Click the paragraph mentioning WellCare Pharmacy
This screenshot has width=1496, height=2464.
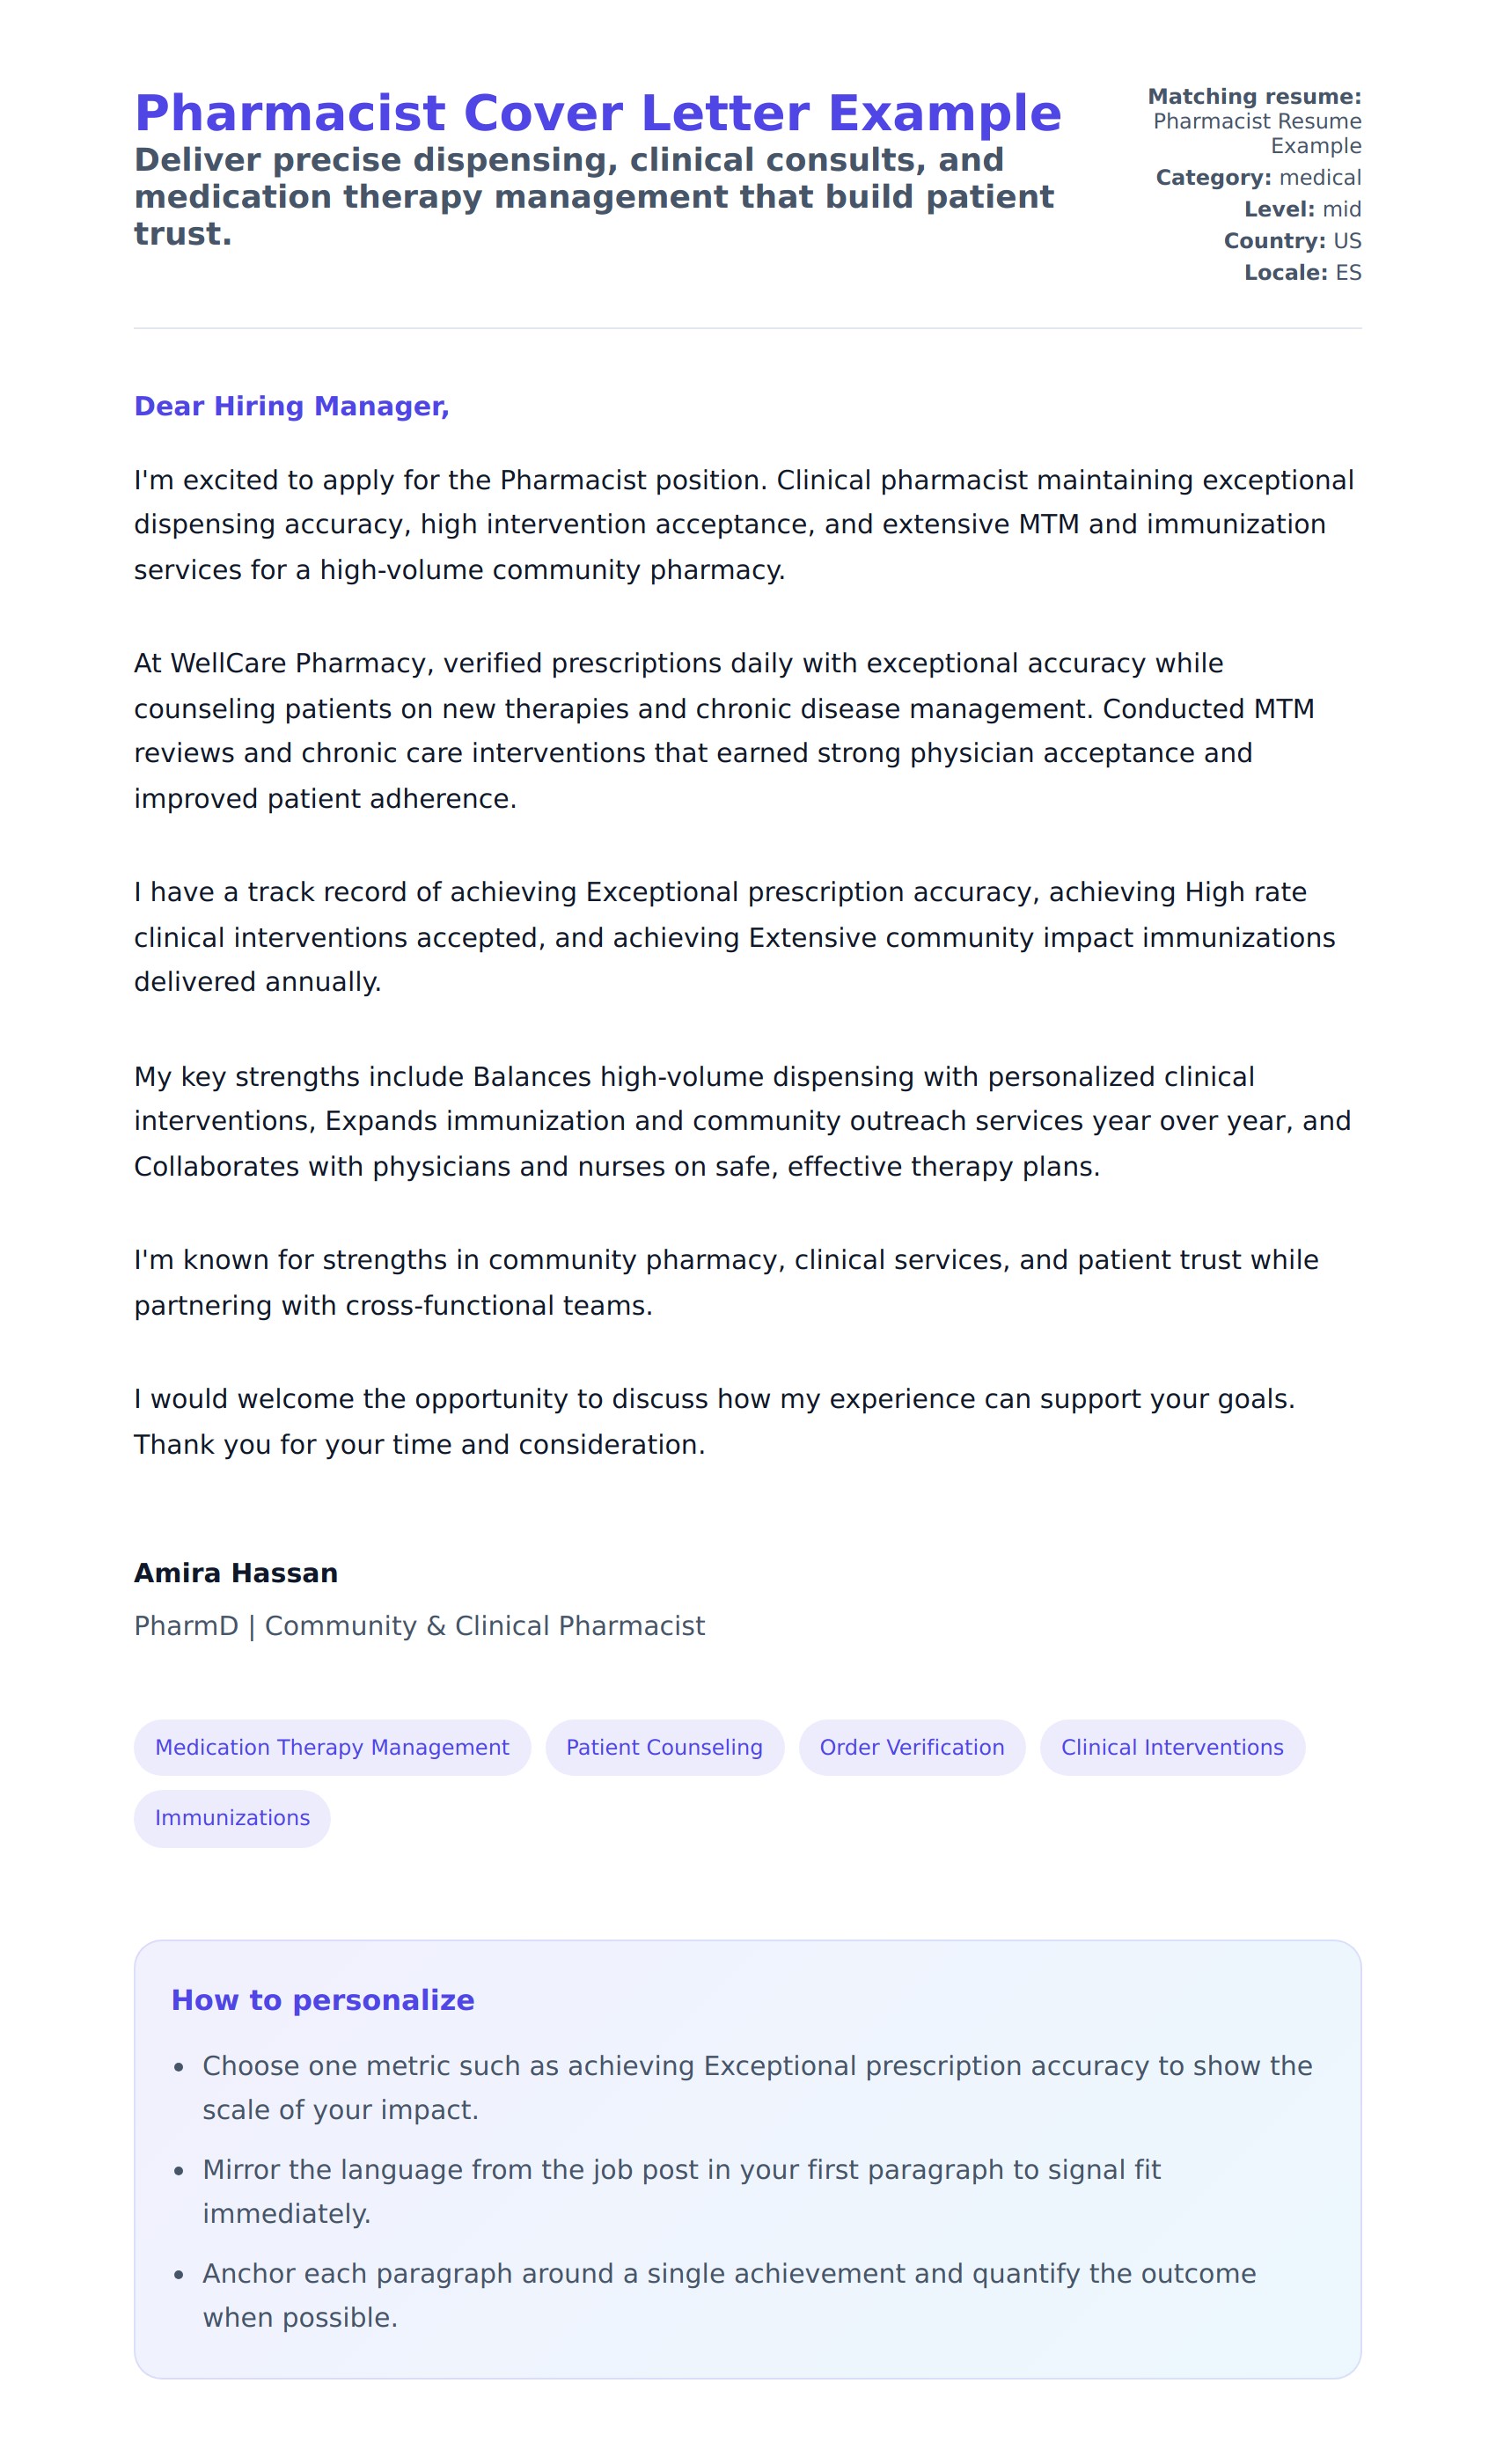click(723, 731)
